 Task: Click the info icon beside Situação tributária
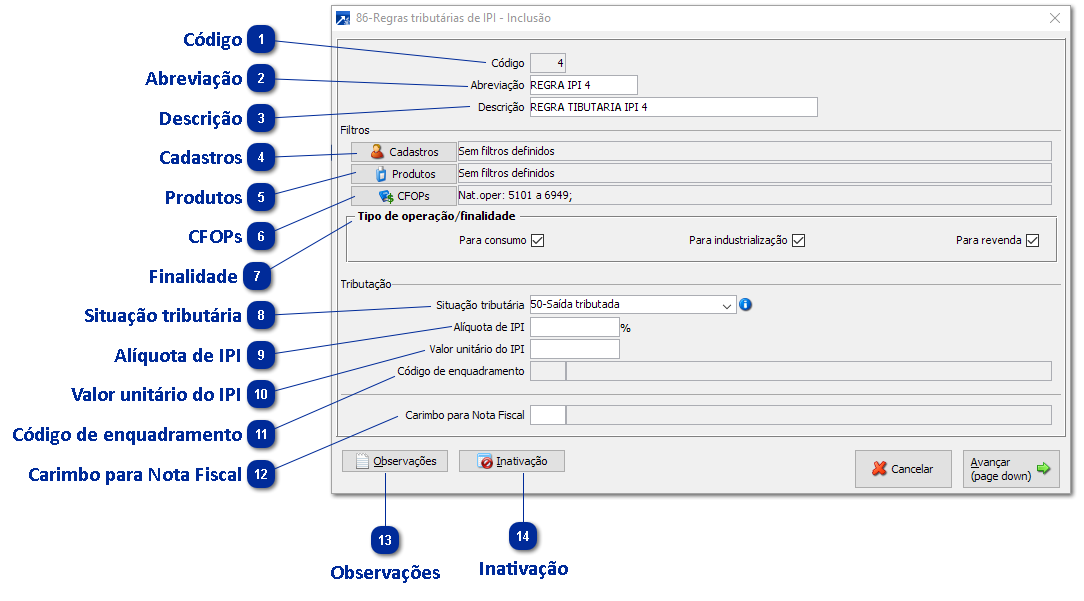pyautogui.click(x=745, y=304)
